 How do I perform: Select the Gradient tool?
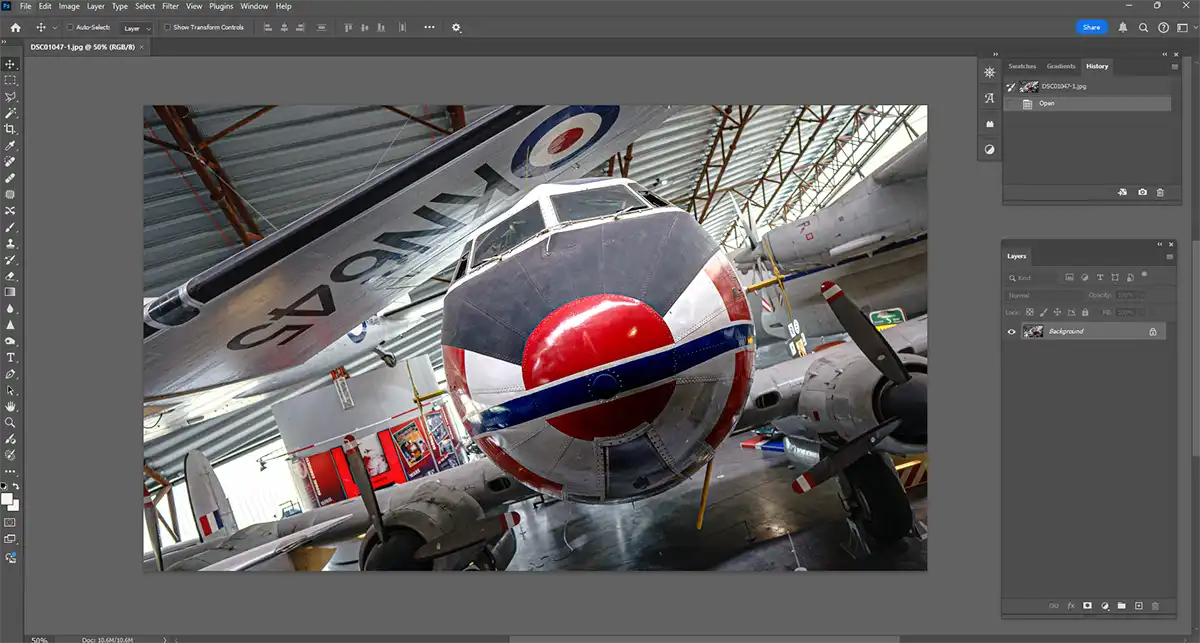pyautogui.click(x=11, y=290)
